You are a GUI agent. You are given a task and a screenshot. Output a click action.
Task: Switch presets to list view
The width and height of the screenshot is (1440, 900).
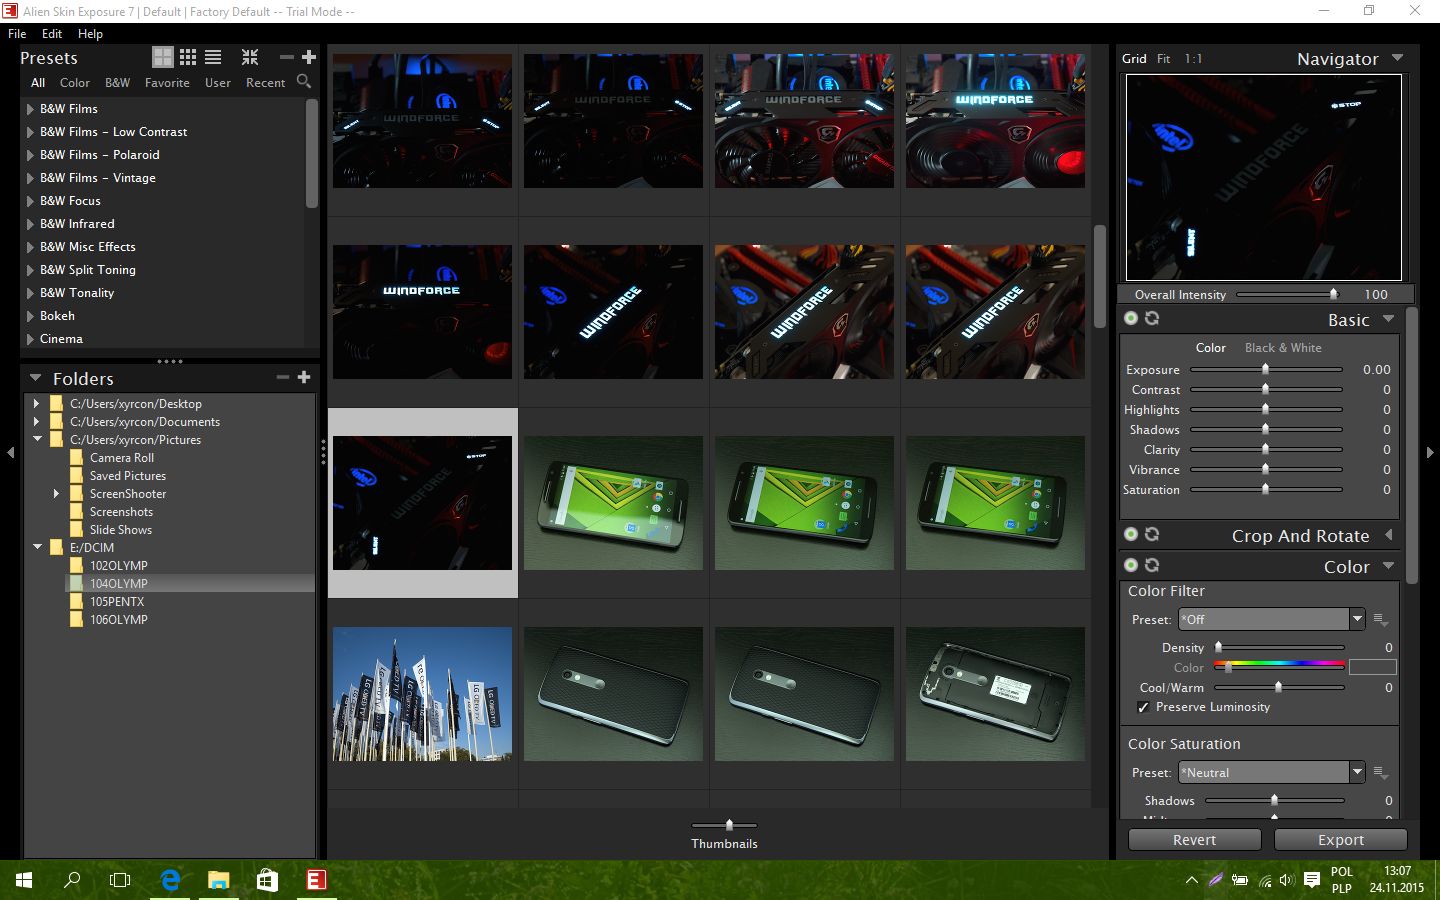pos(213,57)
